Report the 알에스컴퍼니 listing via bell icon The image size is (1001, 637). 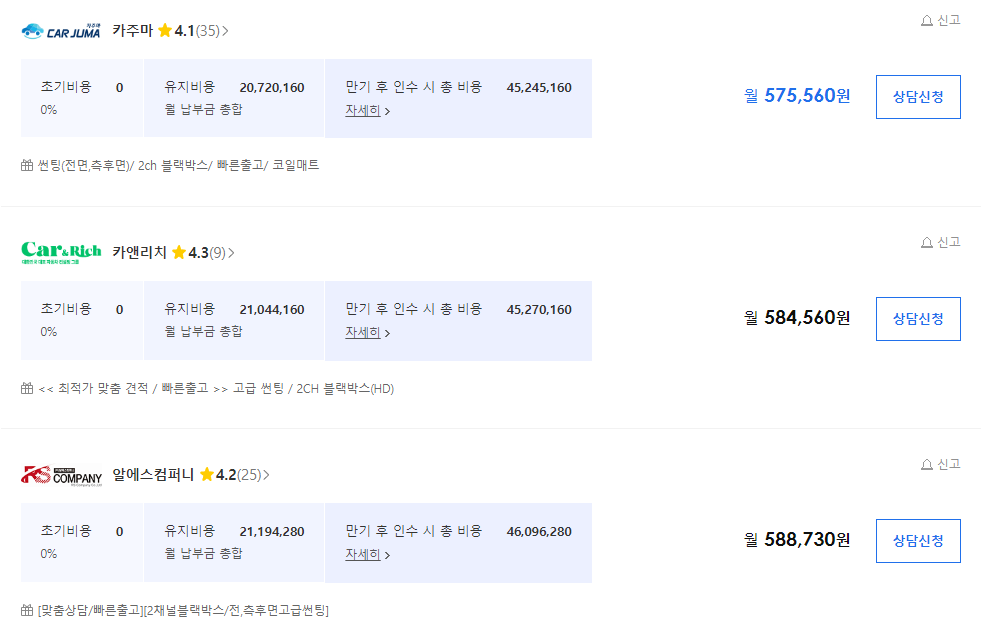click(940, 465)
